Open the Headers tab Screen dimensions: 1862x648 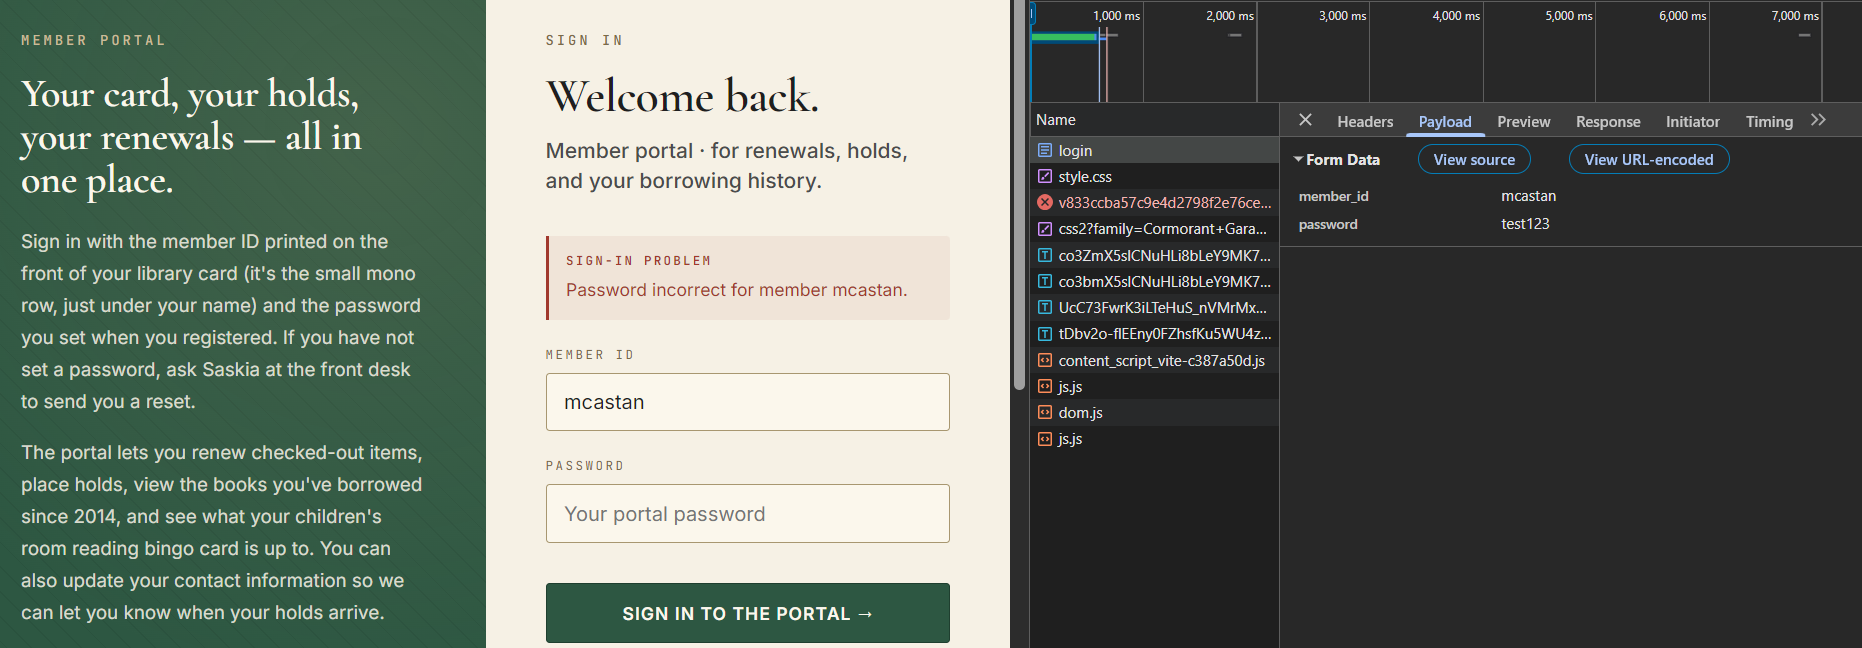click(1365, 121)
